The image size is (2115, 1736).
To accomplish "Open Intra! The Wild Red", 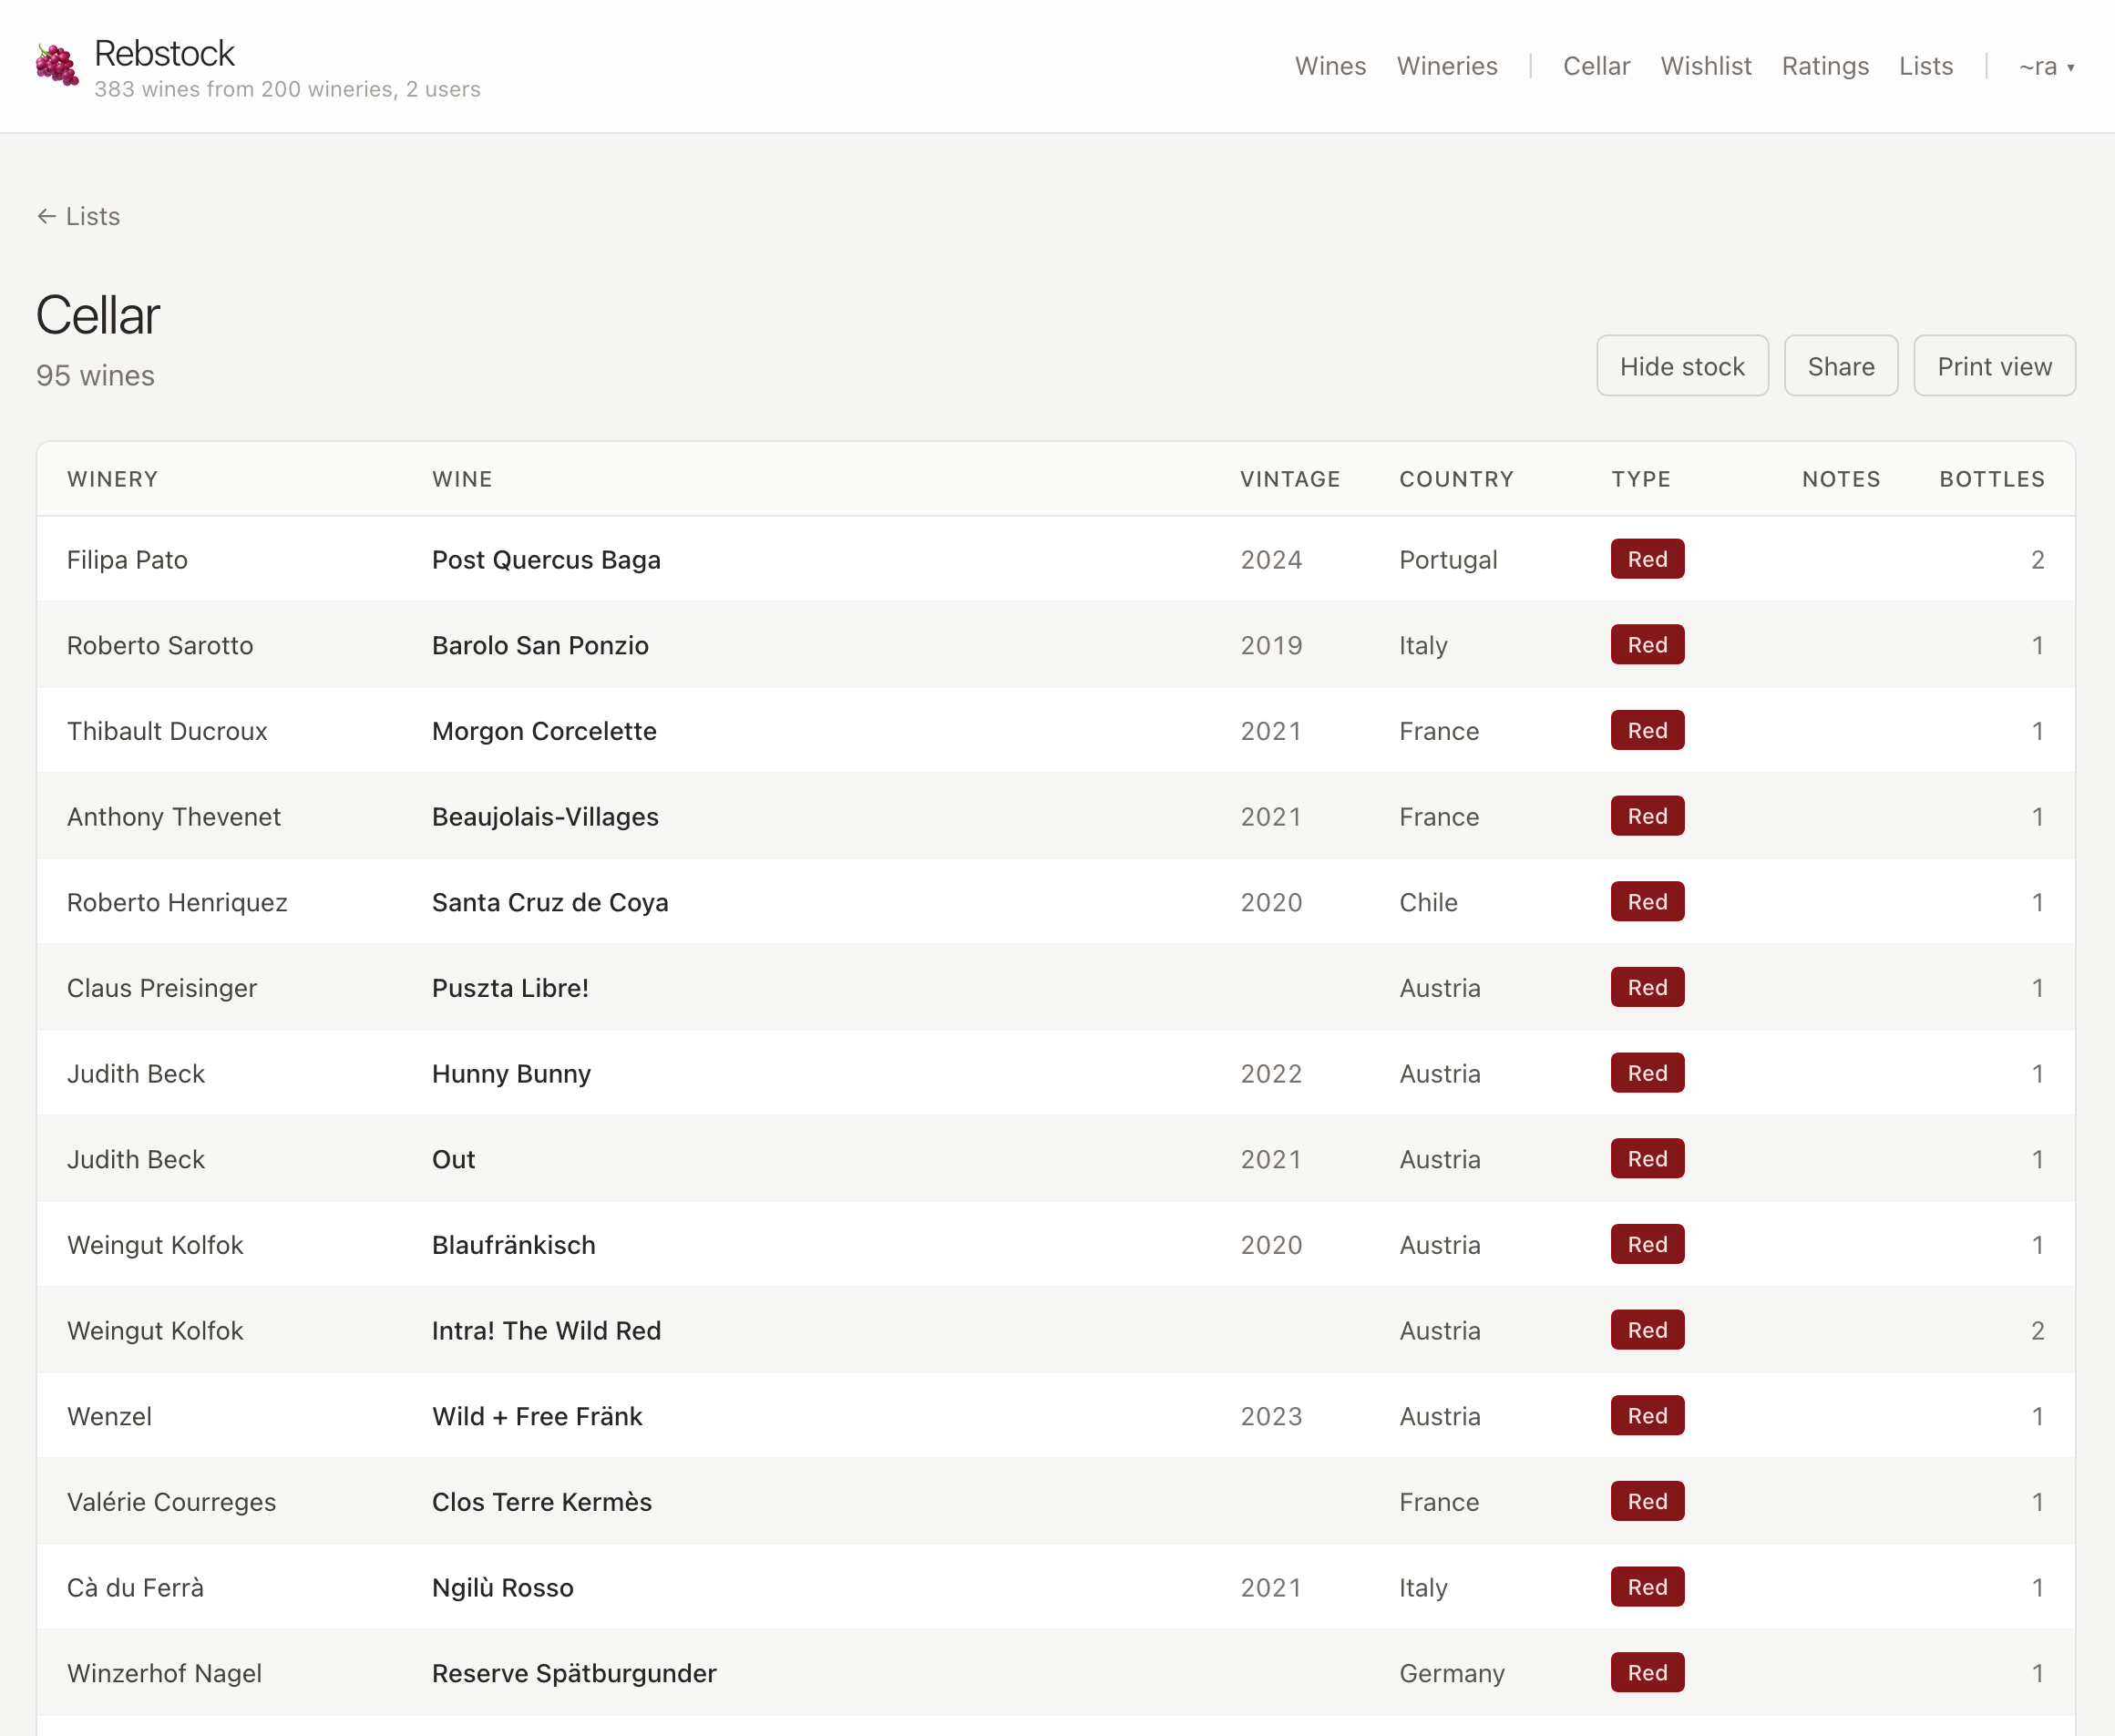I will click(x=546, y=1331).
